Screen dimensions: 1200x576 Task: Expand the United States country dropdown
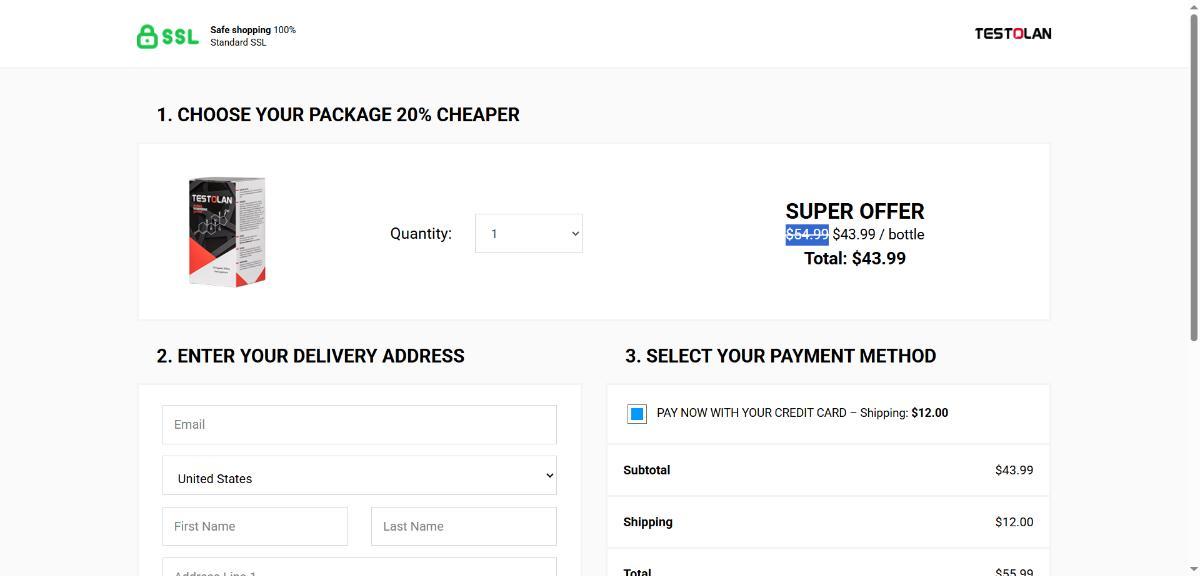pos(359,476)
